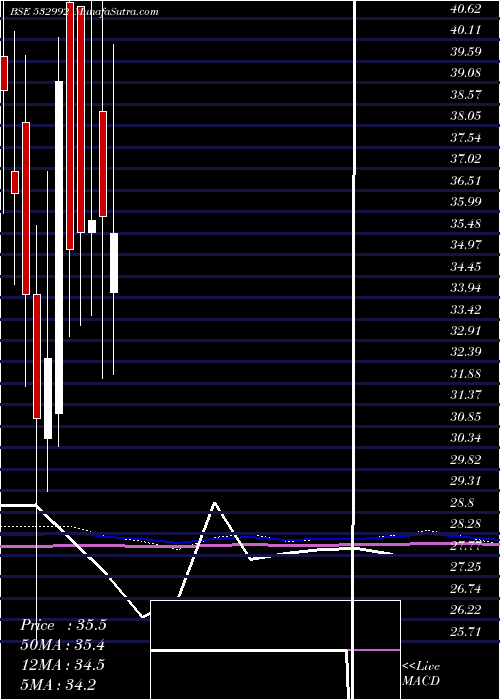Image resolution: width=500 pixels, height=700 pixels.
Task: Select the small white candle near 35.48
Action: (92, 226)
